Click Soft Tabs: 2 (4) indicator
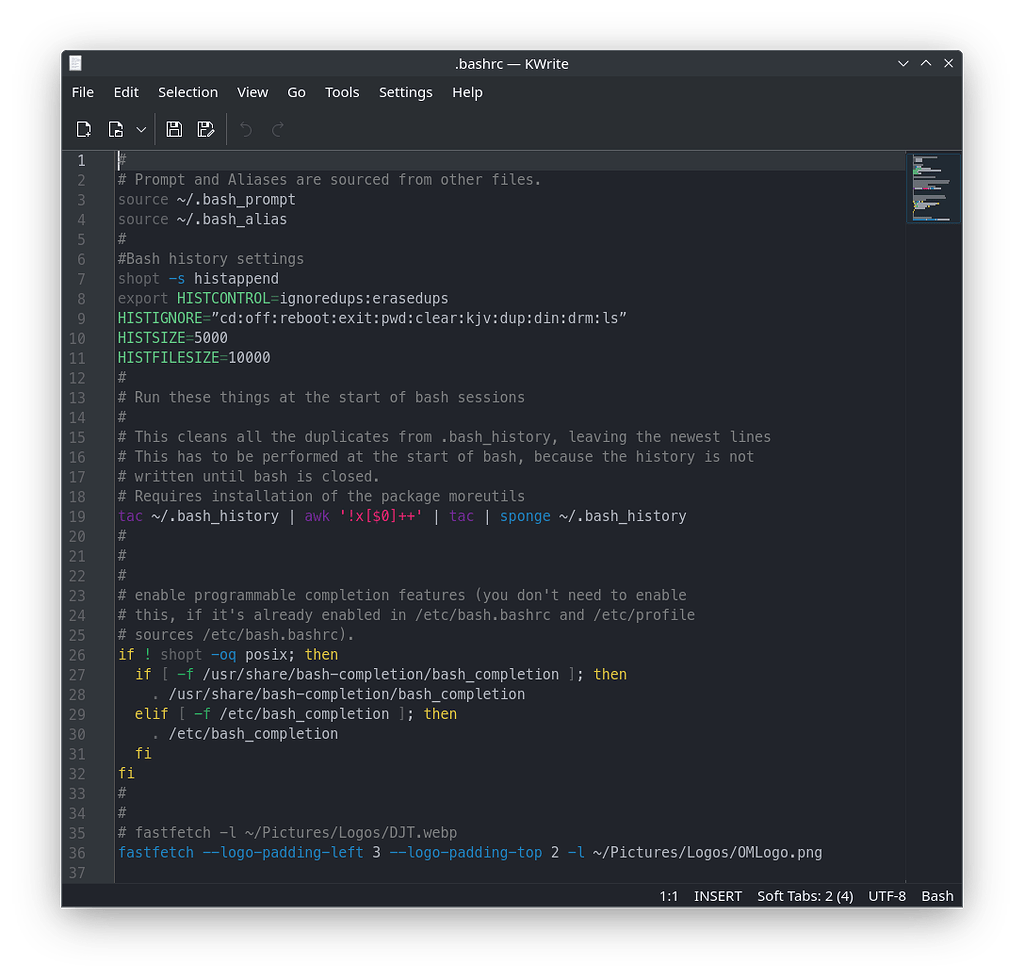Screen dimensions: 1024x979 (805, 896)
